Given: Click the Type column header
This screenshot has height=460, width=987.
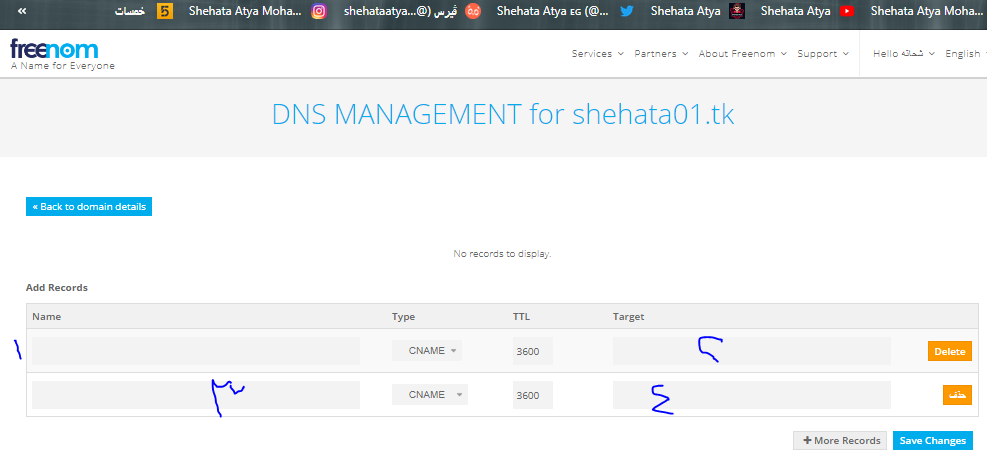Looking at the screenshot, I should [403, 317].
